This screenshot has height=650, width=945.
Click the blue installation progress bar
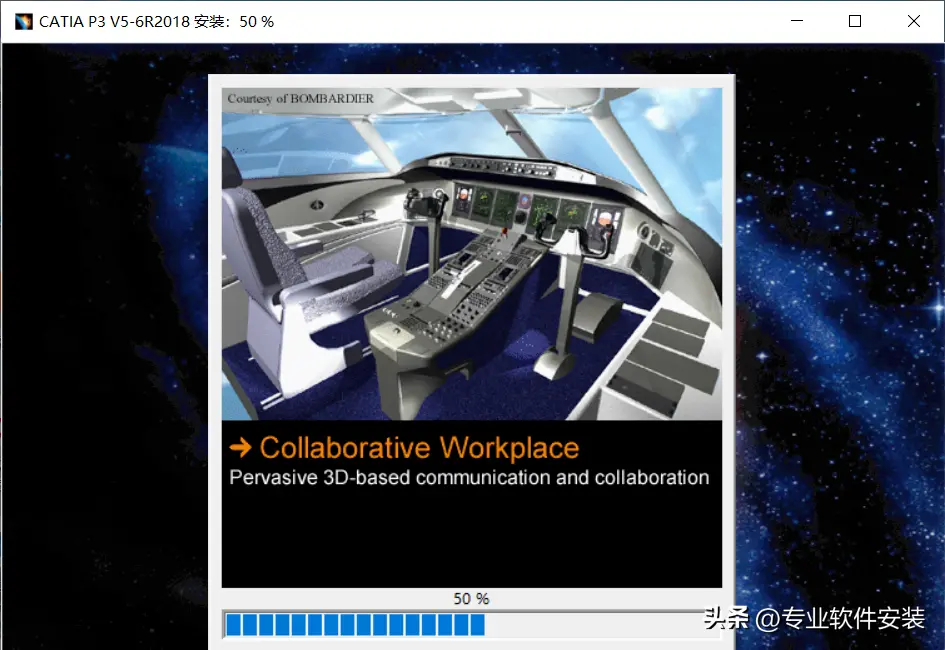pos(471,625)
